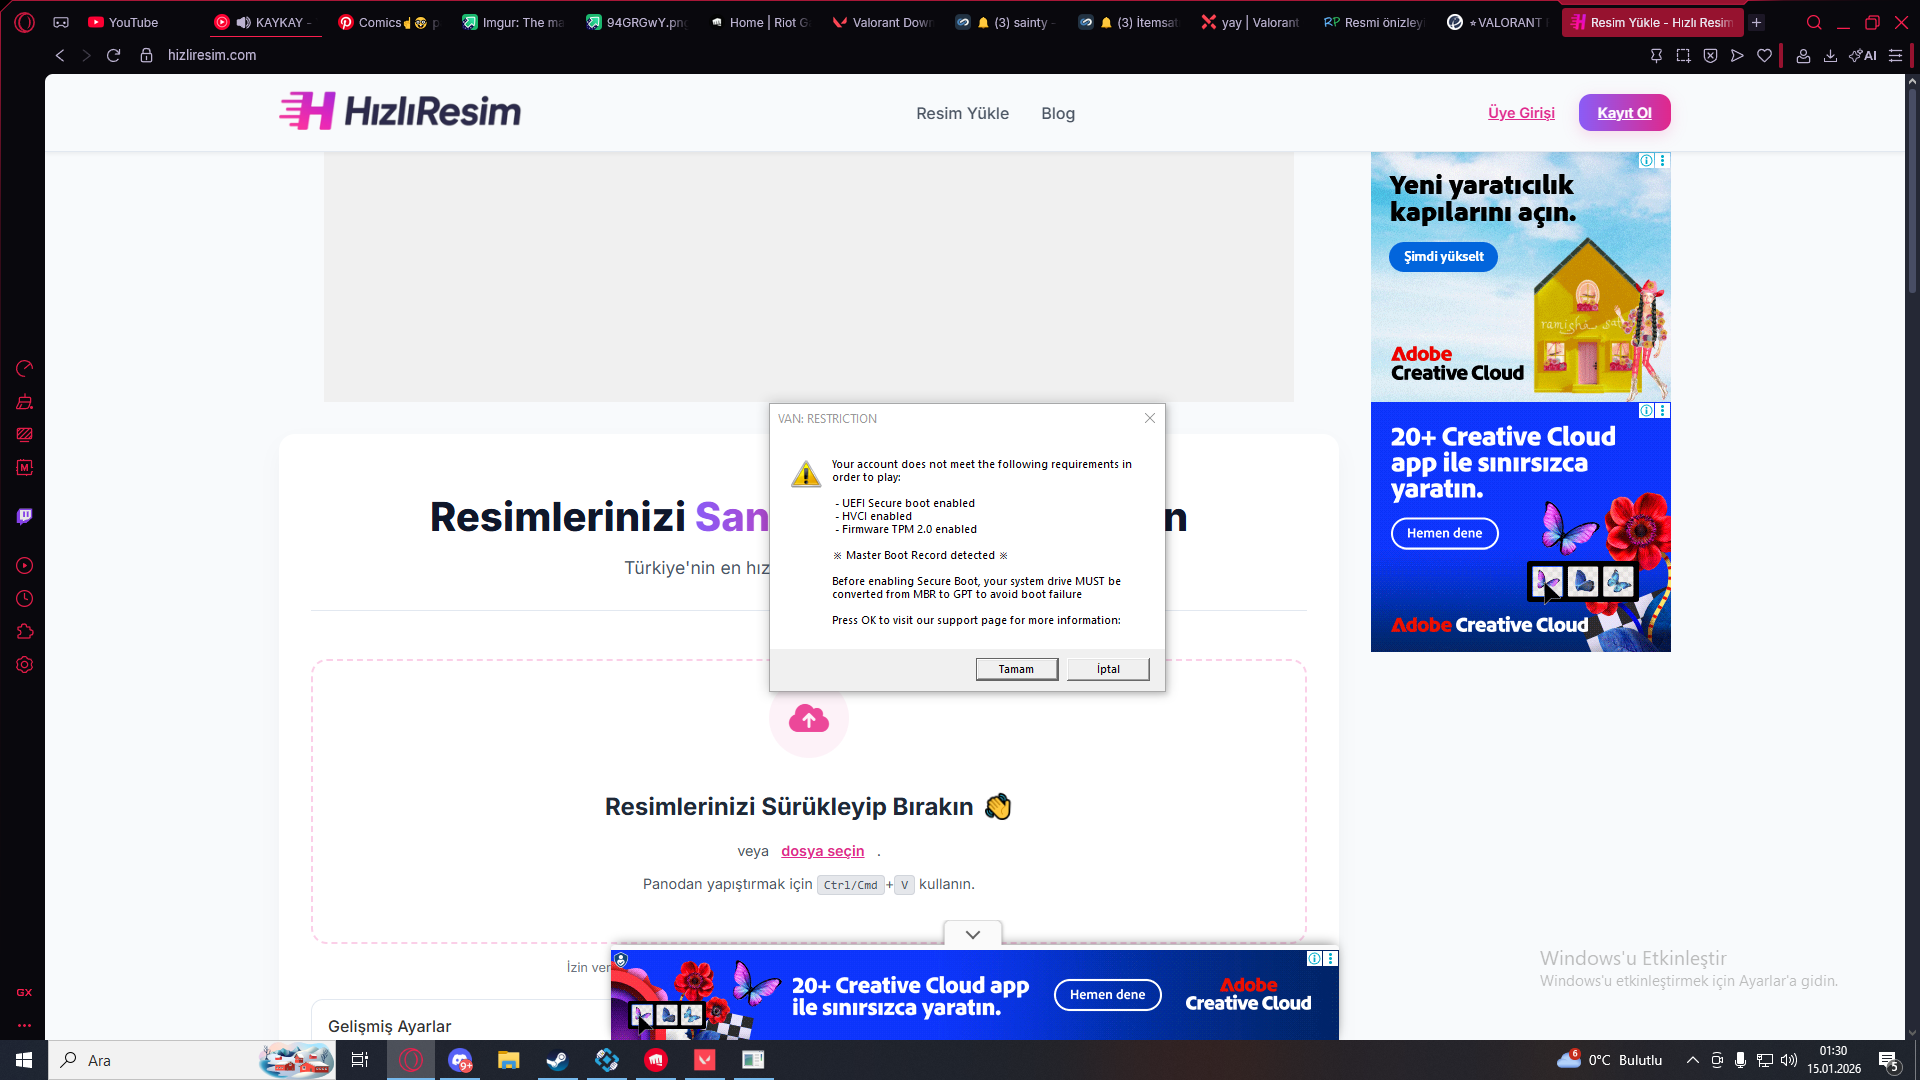Screen dimensions: 1920x1080
Task: Expand the chevron below the upload drop zone
Action: tap(973, 934)
